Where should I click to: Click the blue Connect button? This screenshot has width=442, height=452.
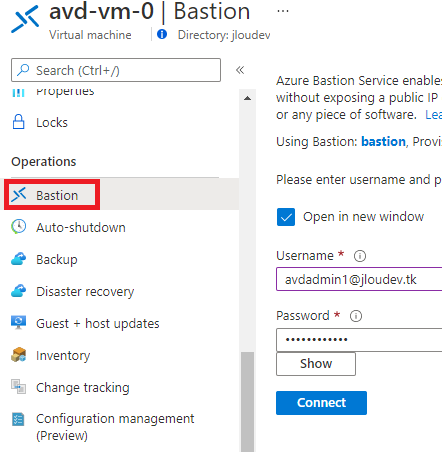[321, 403]
